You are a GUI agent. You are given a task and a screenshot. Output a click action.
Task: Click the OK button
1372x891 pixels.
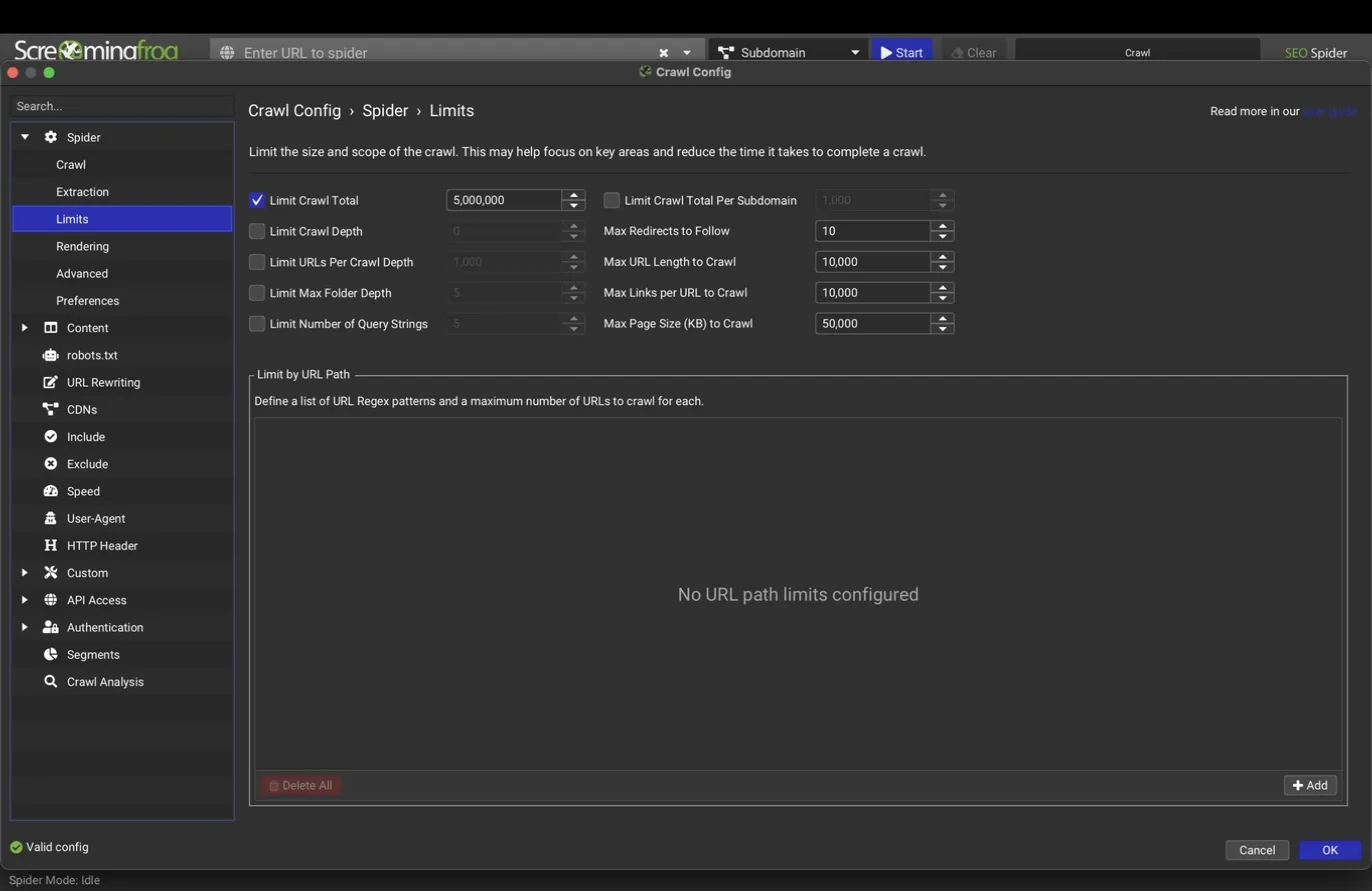click(1330, 850)
